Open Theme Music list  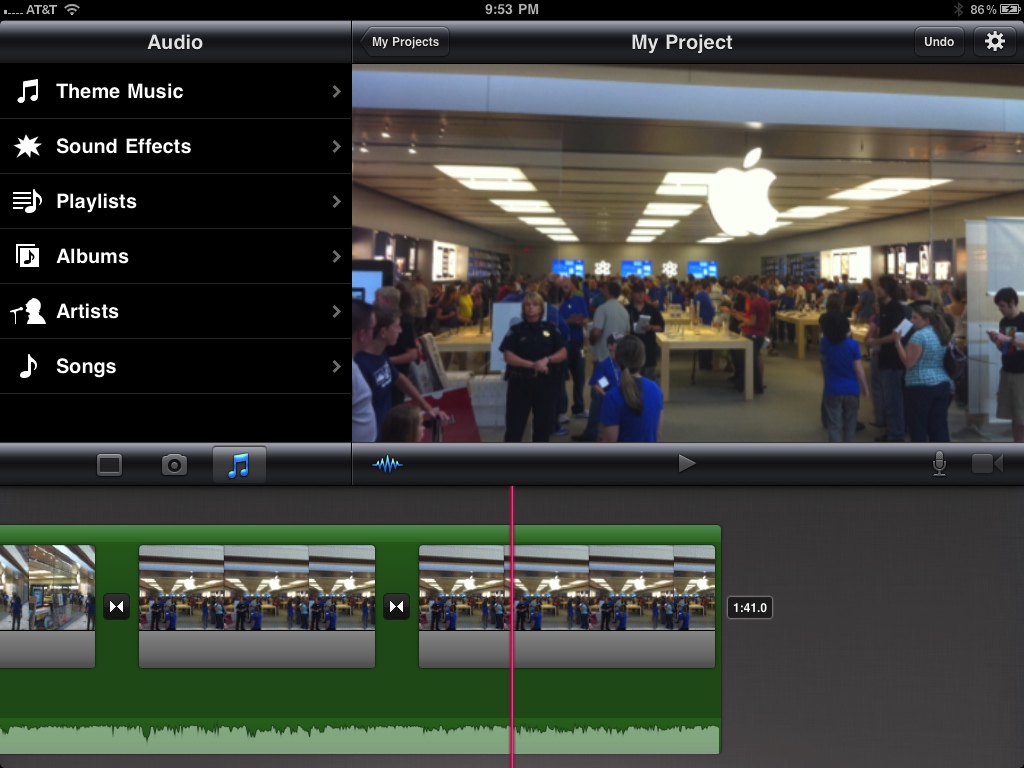pyautogui.click(x=175, y=91)
